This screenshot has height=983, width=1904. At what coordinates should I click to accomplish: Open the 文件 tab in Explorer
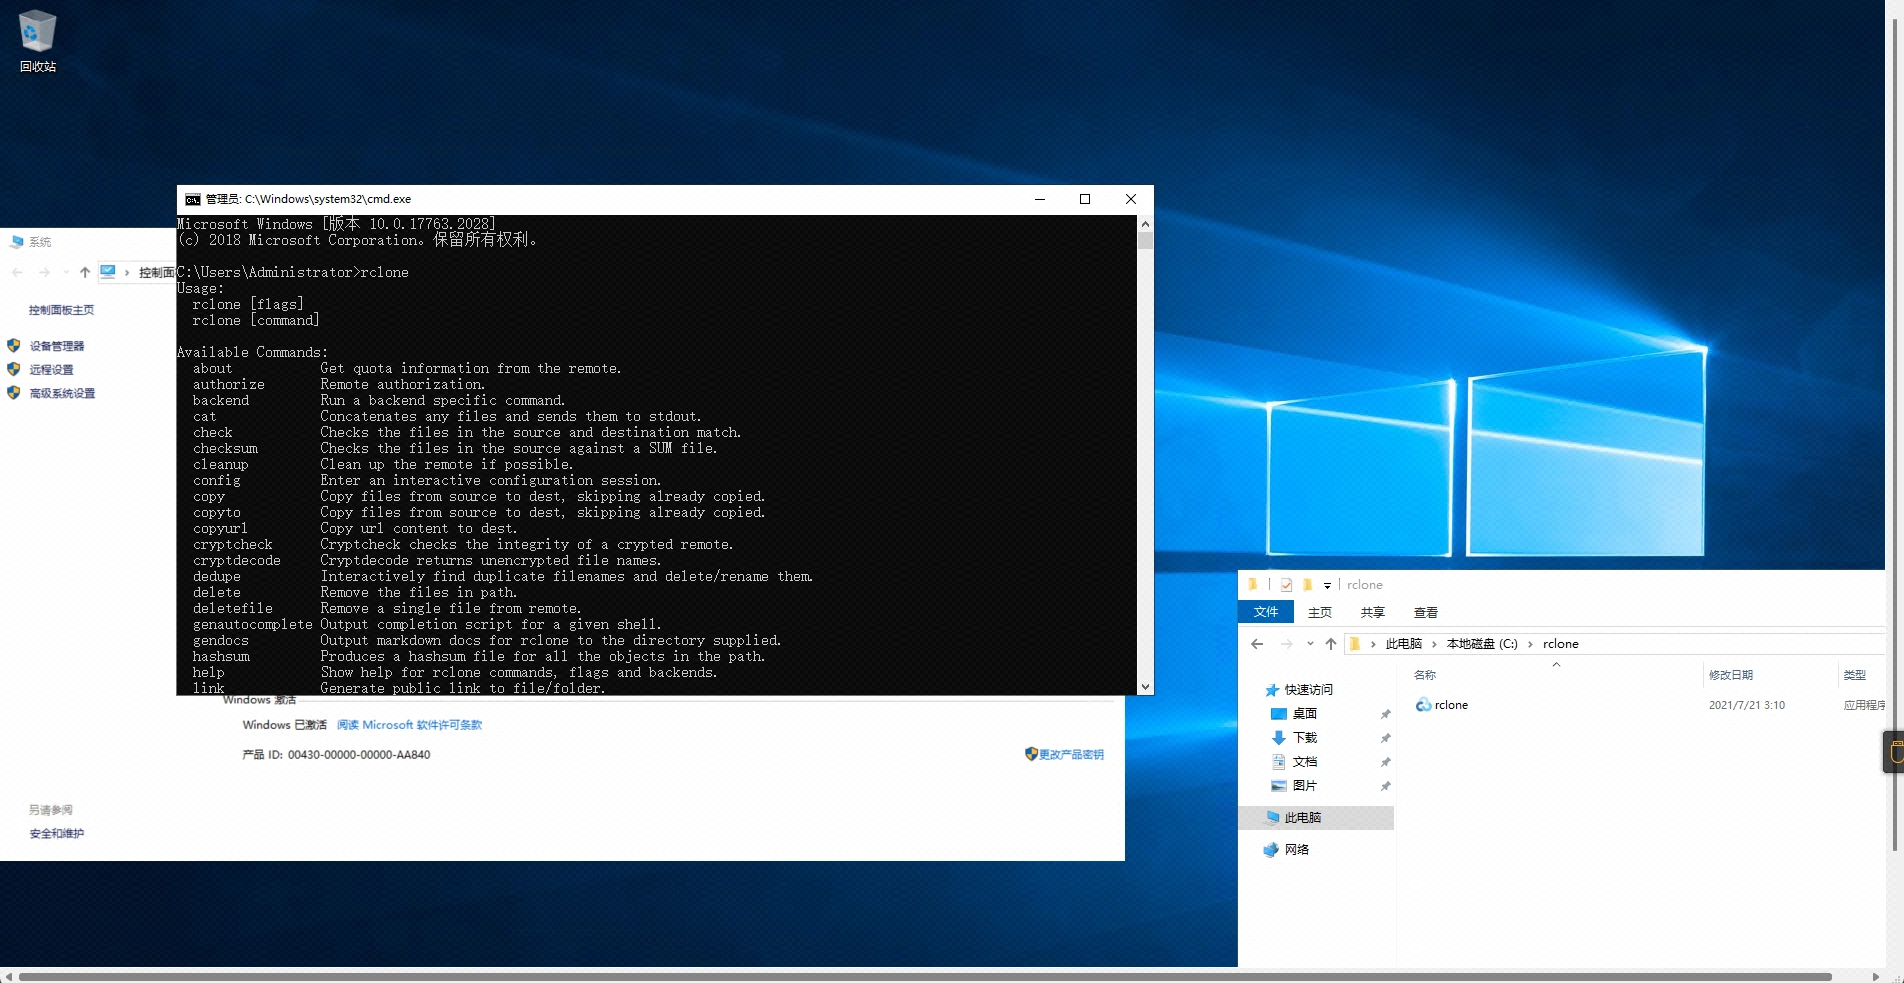coord(1266,612)
